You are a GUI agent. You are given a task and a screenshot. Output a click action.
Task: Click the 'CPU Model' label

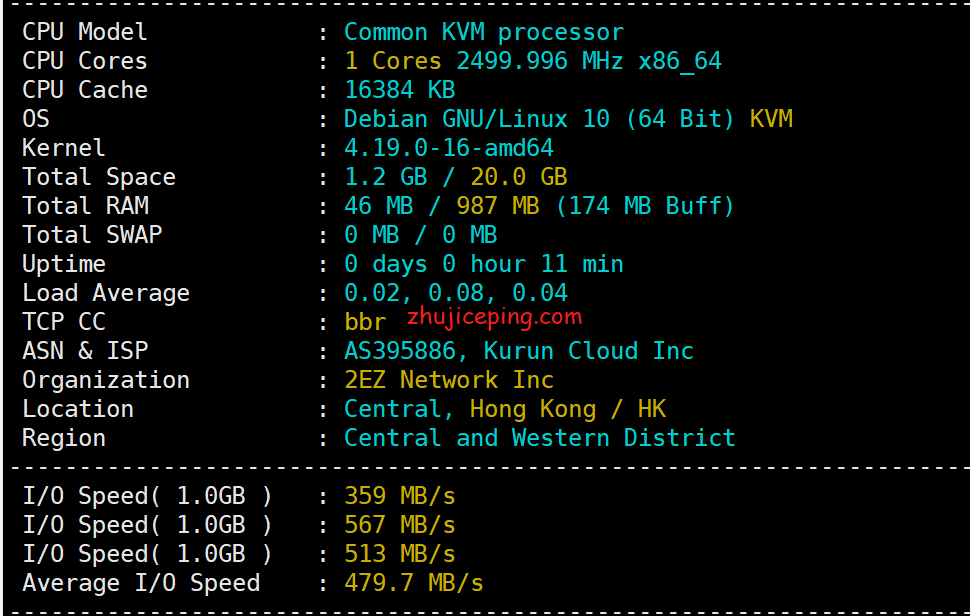[x=85, y=32]
